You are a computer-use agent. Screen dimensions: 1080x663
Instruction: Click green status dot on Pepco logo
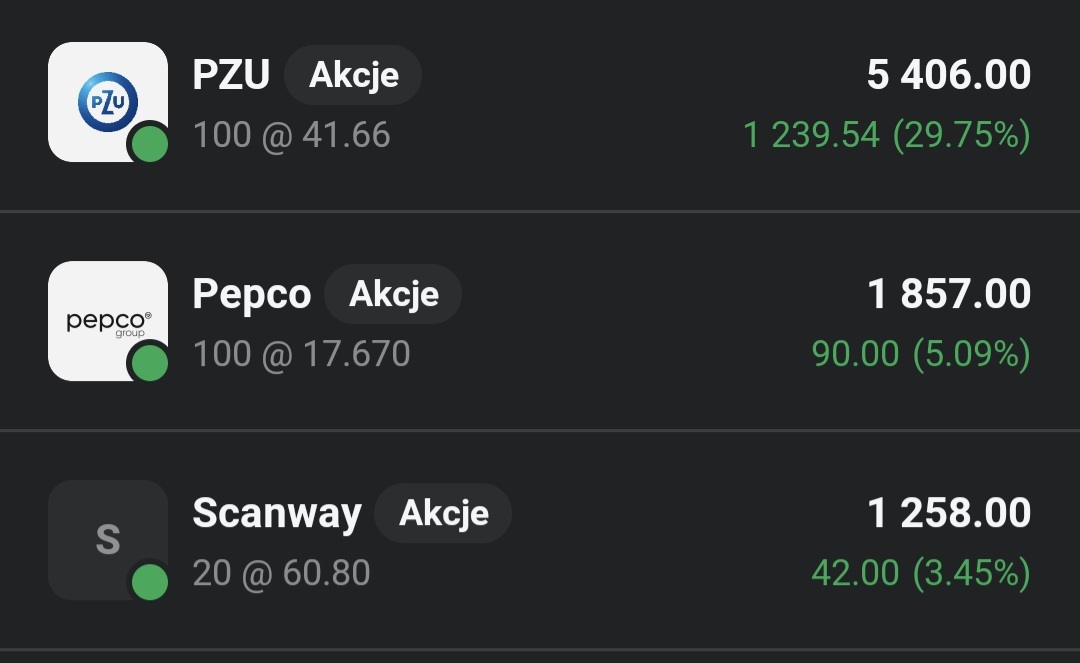click(150, 362)
